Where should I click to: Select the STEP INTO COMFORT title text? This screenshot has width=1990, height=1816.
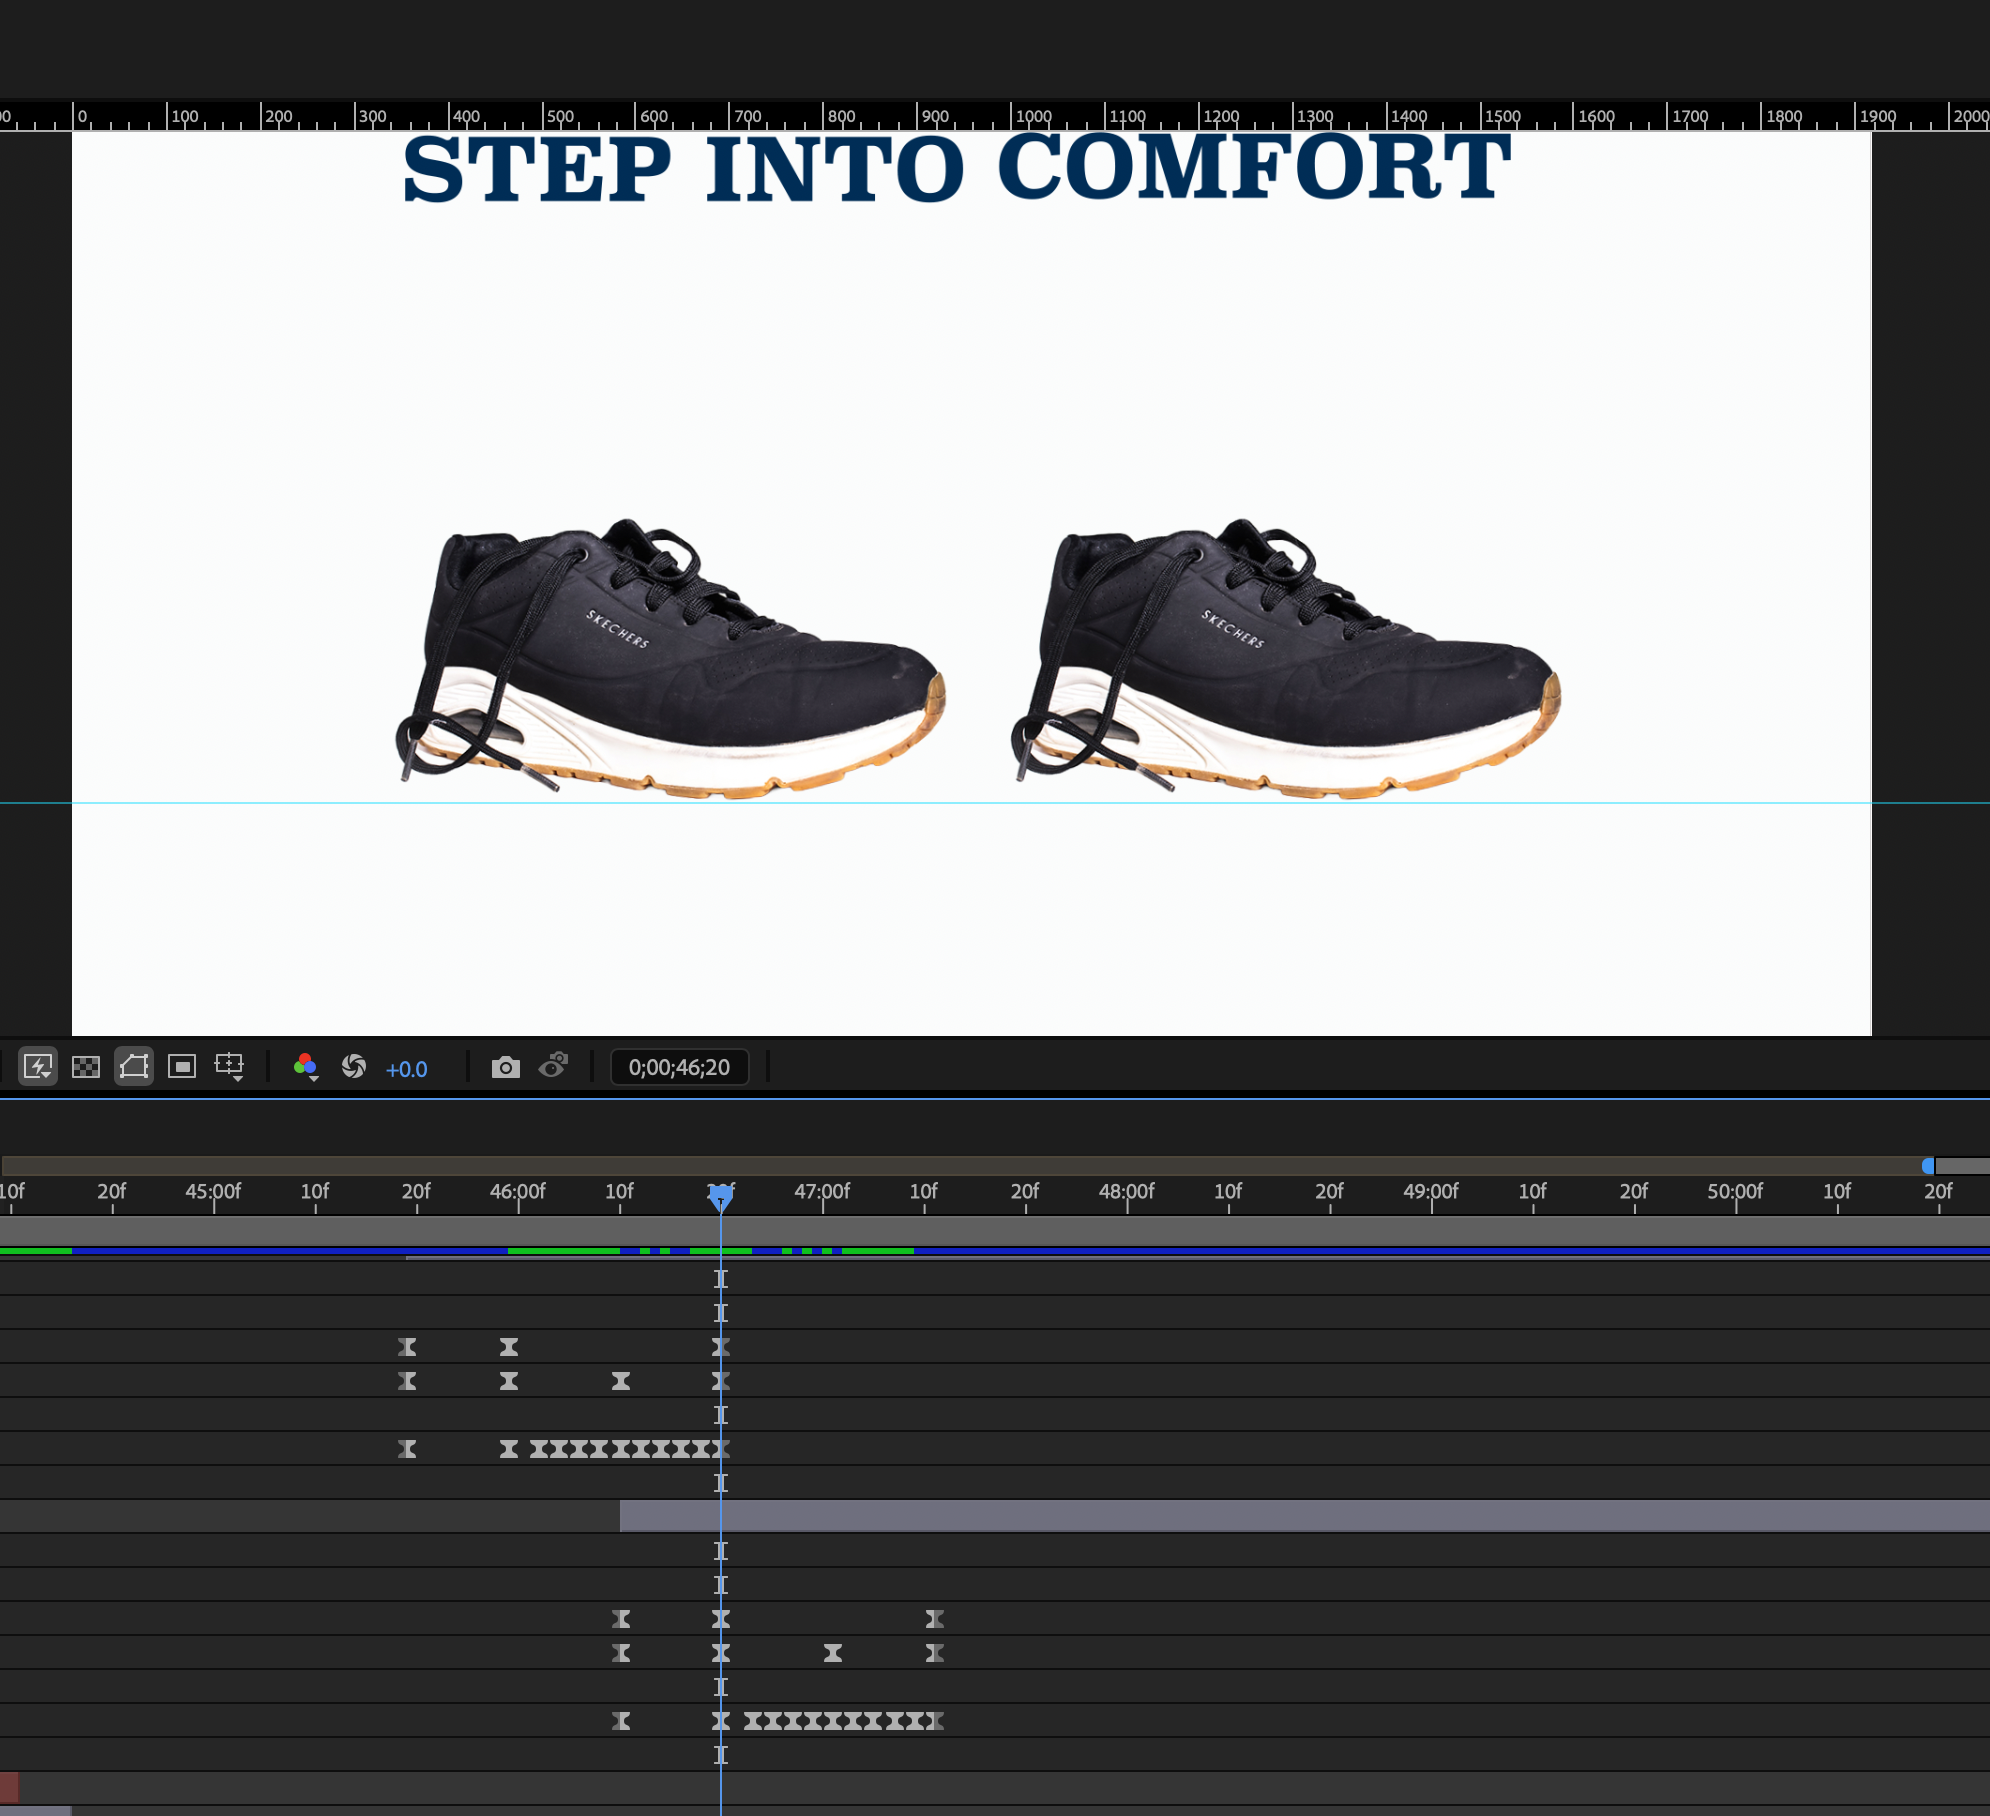click(x=956, y=169)
